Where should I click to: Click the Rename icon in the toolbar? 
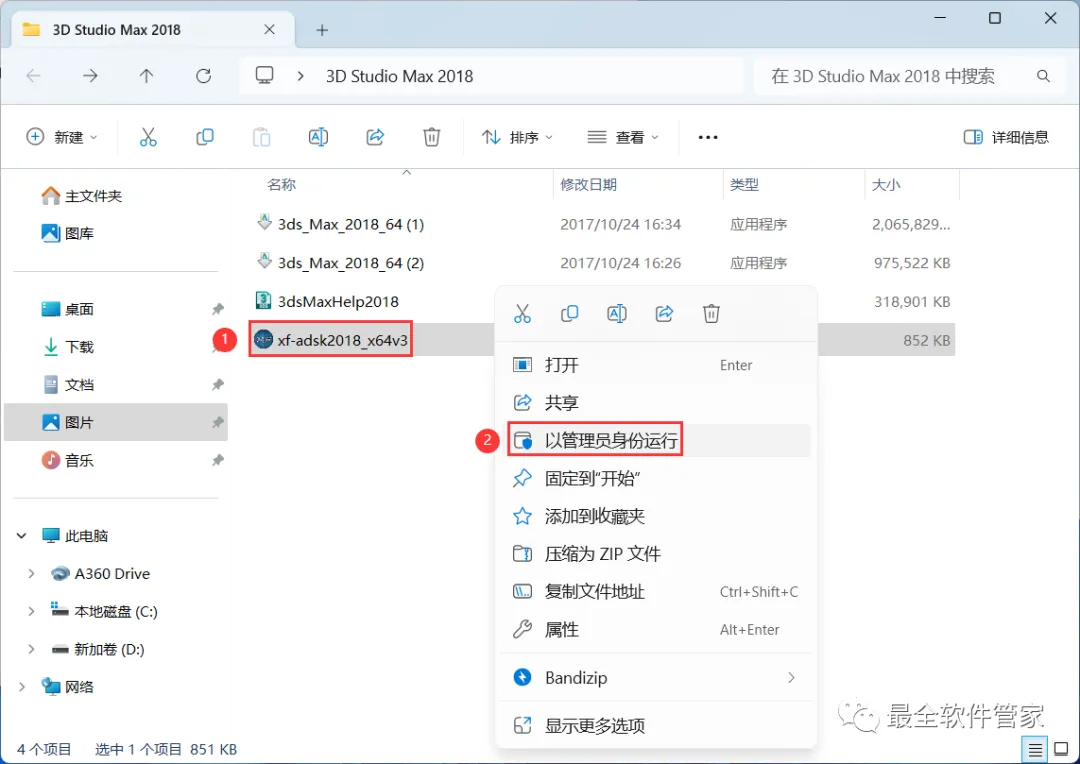(x=318, y=137)
